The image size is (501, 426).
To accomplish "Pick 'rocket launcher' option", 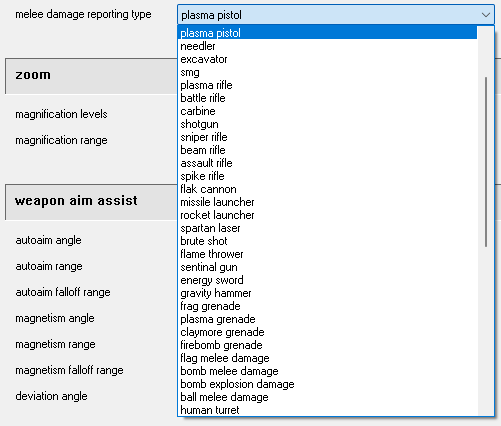I will (x=328, y=215).
